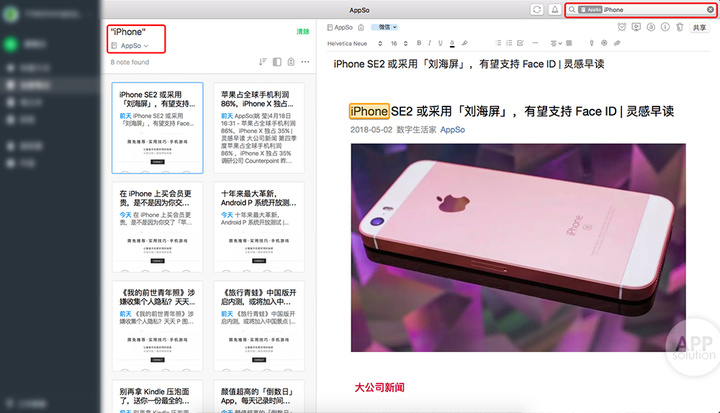Open the notifications bell icon
Image resolution: width=720 pixels, height=413 pixels.
pyautogui.click(x=555, y=10)
